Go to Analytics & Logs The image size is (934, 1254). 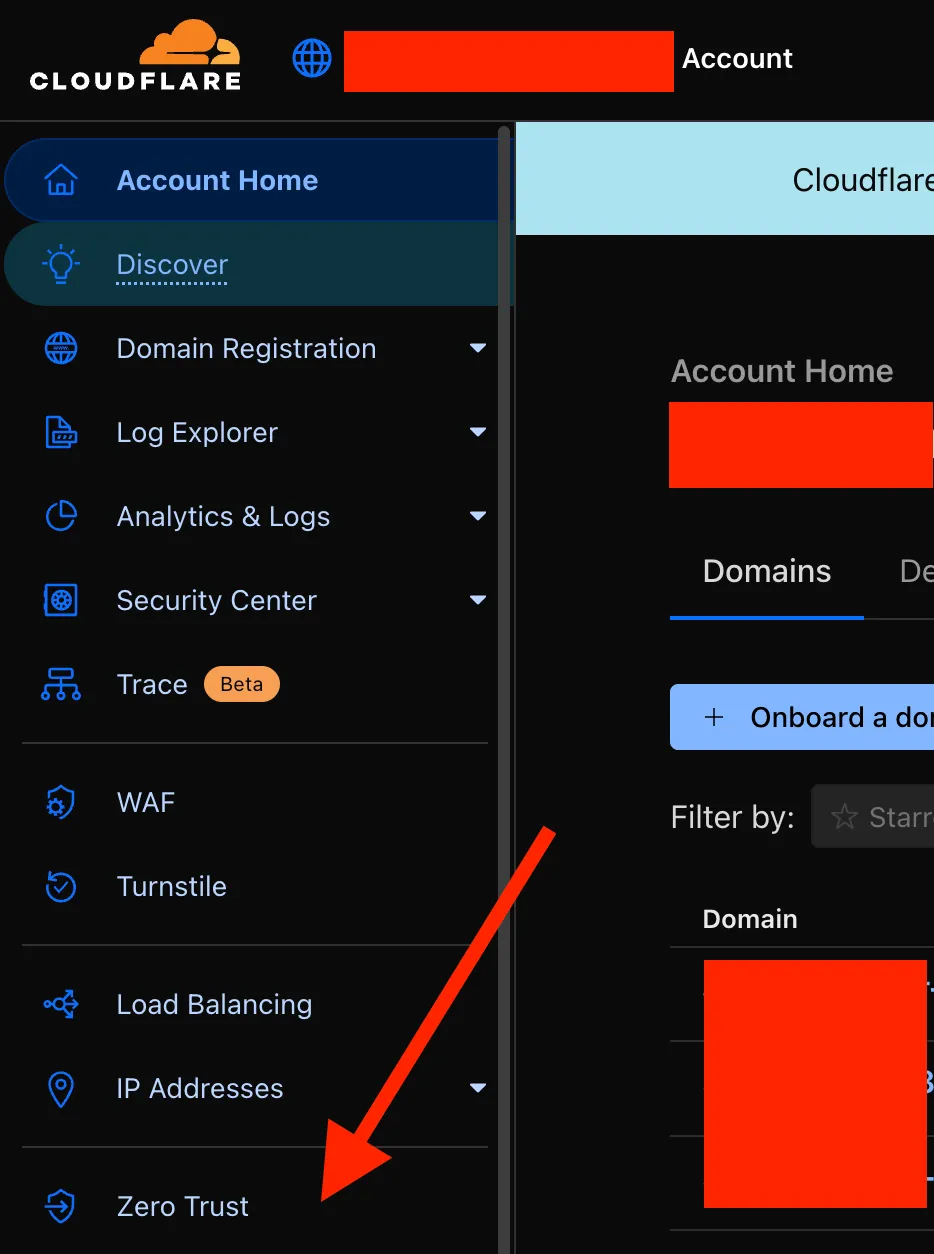coord(223,516)
